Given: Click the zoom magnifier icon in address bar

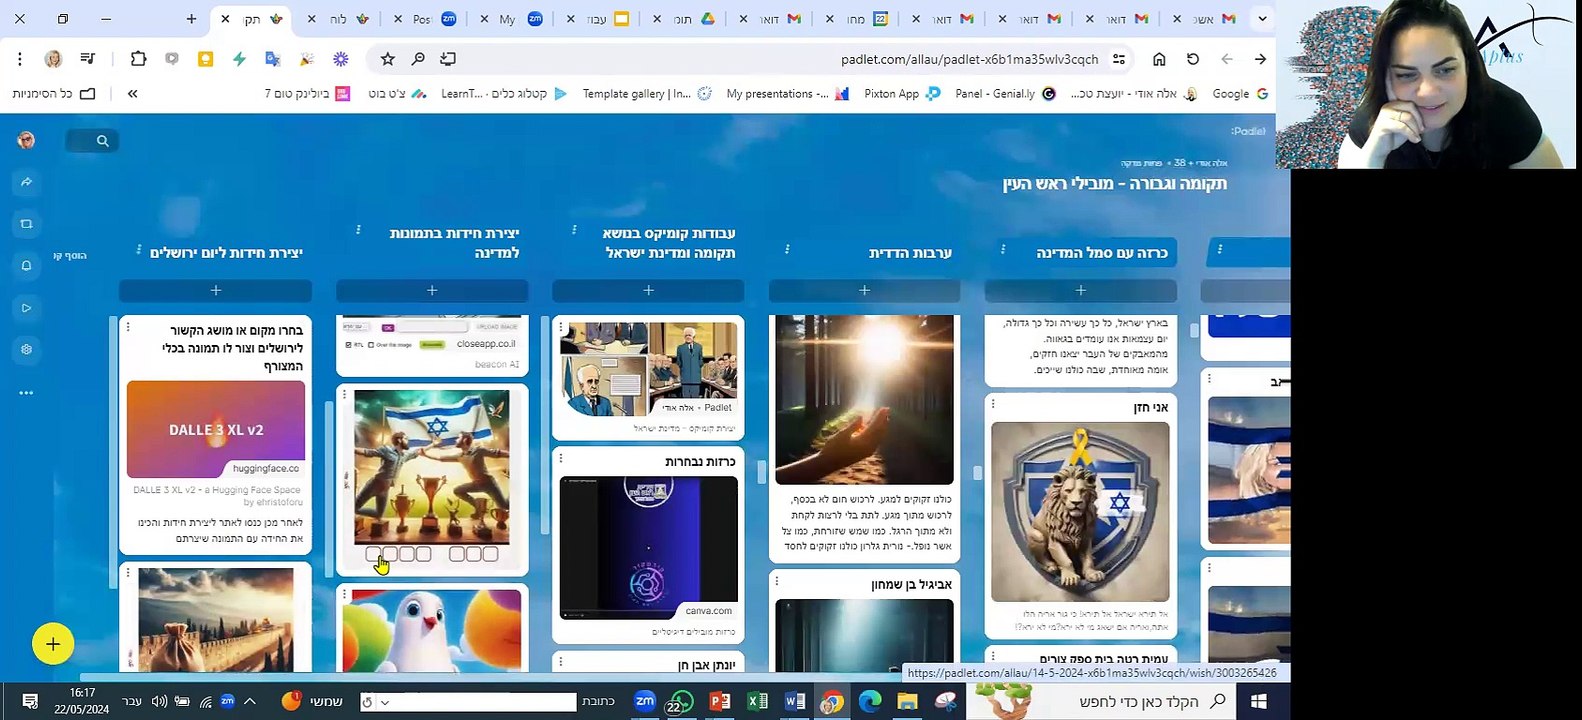Looking at the screenshot, I should pos(418,59).
